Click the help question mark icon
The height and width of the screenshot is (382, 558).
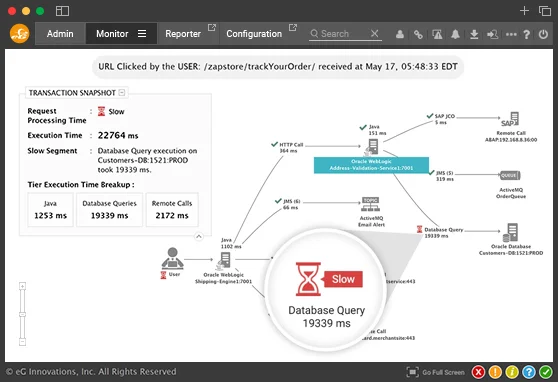coord(526,34)
